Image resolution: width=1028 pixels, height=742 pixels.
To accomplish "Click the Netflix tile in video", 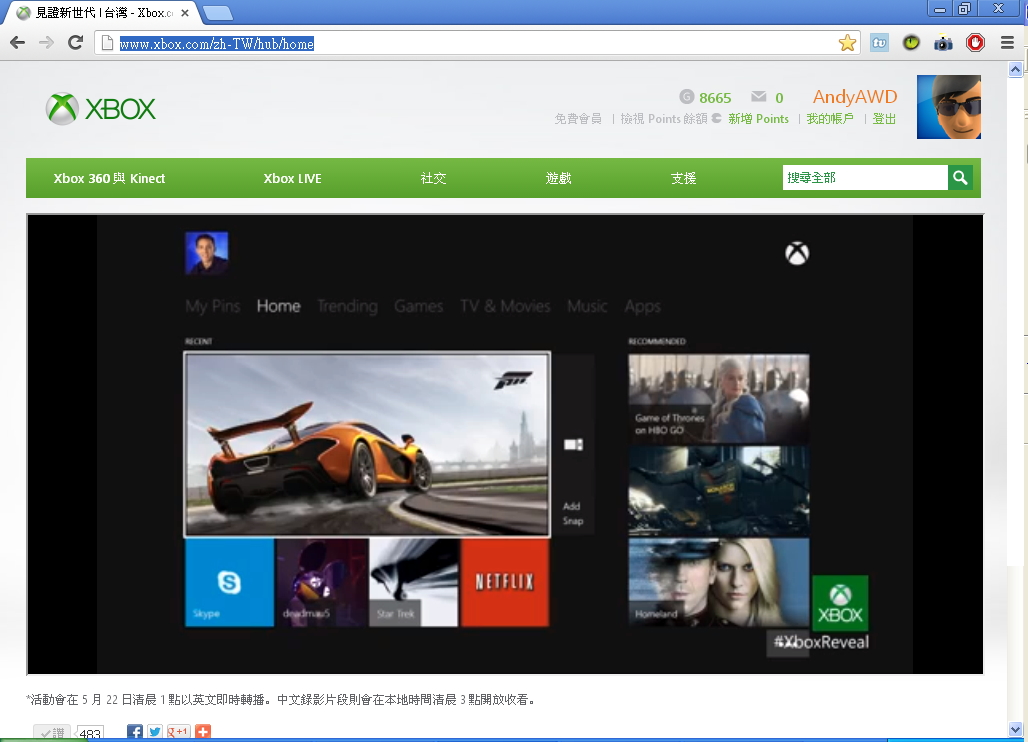I will click(x=505, y=582).
